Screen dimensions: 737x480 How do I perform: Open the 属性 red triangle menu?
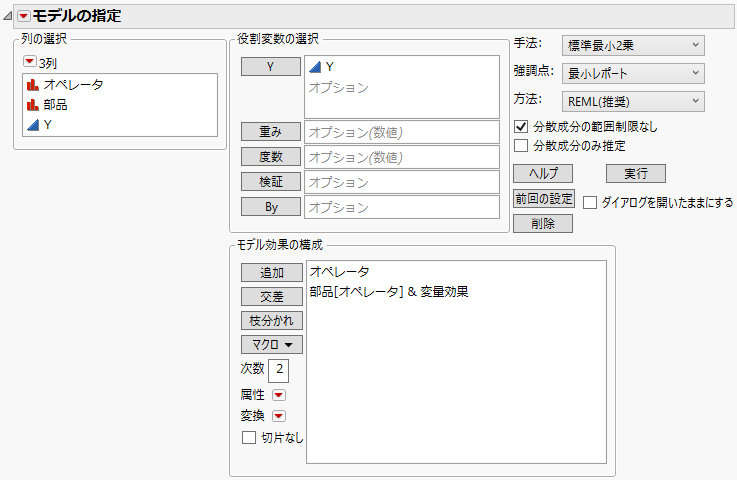point(279,395)
